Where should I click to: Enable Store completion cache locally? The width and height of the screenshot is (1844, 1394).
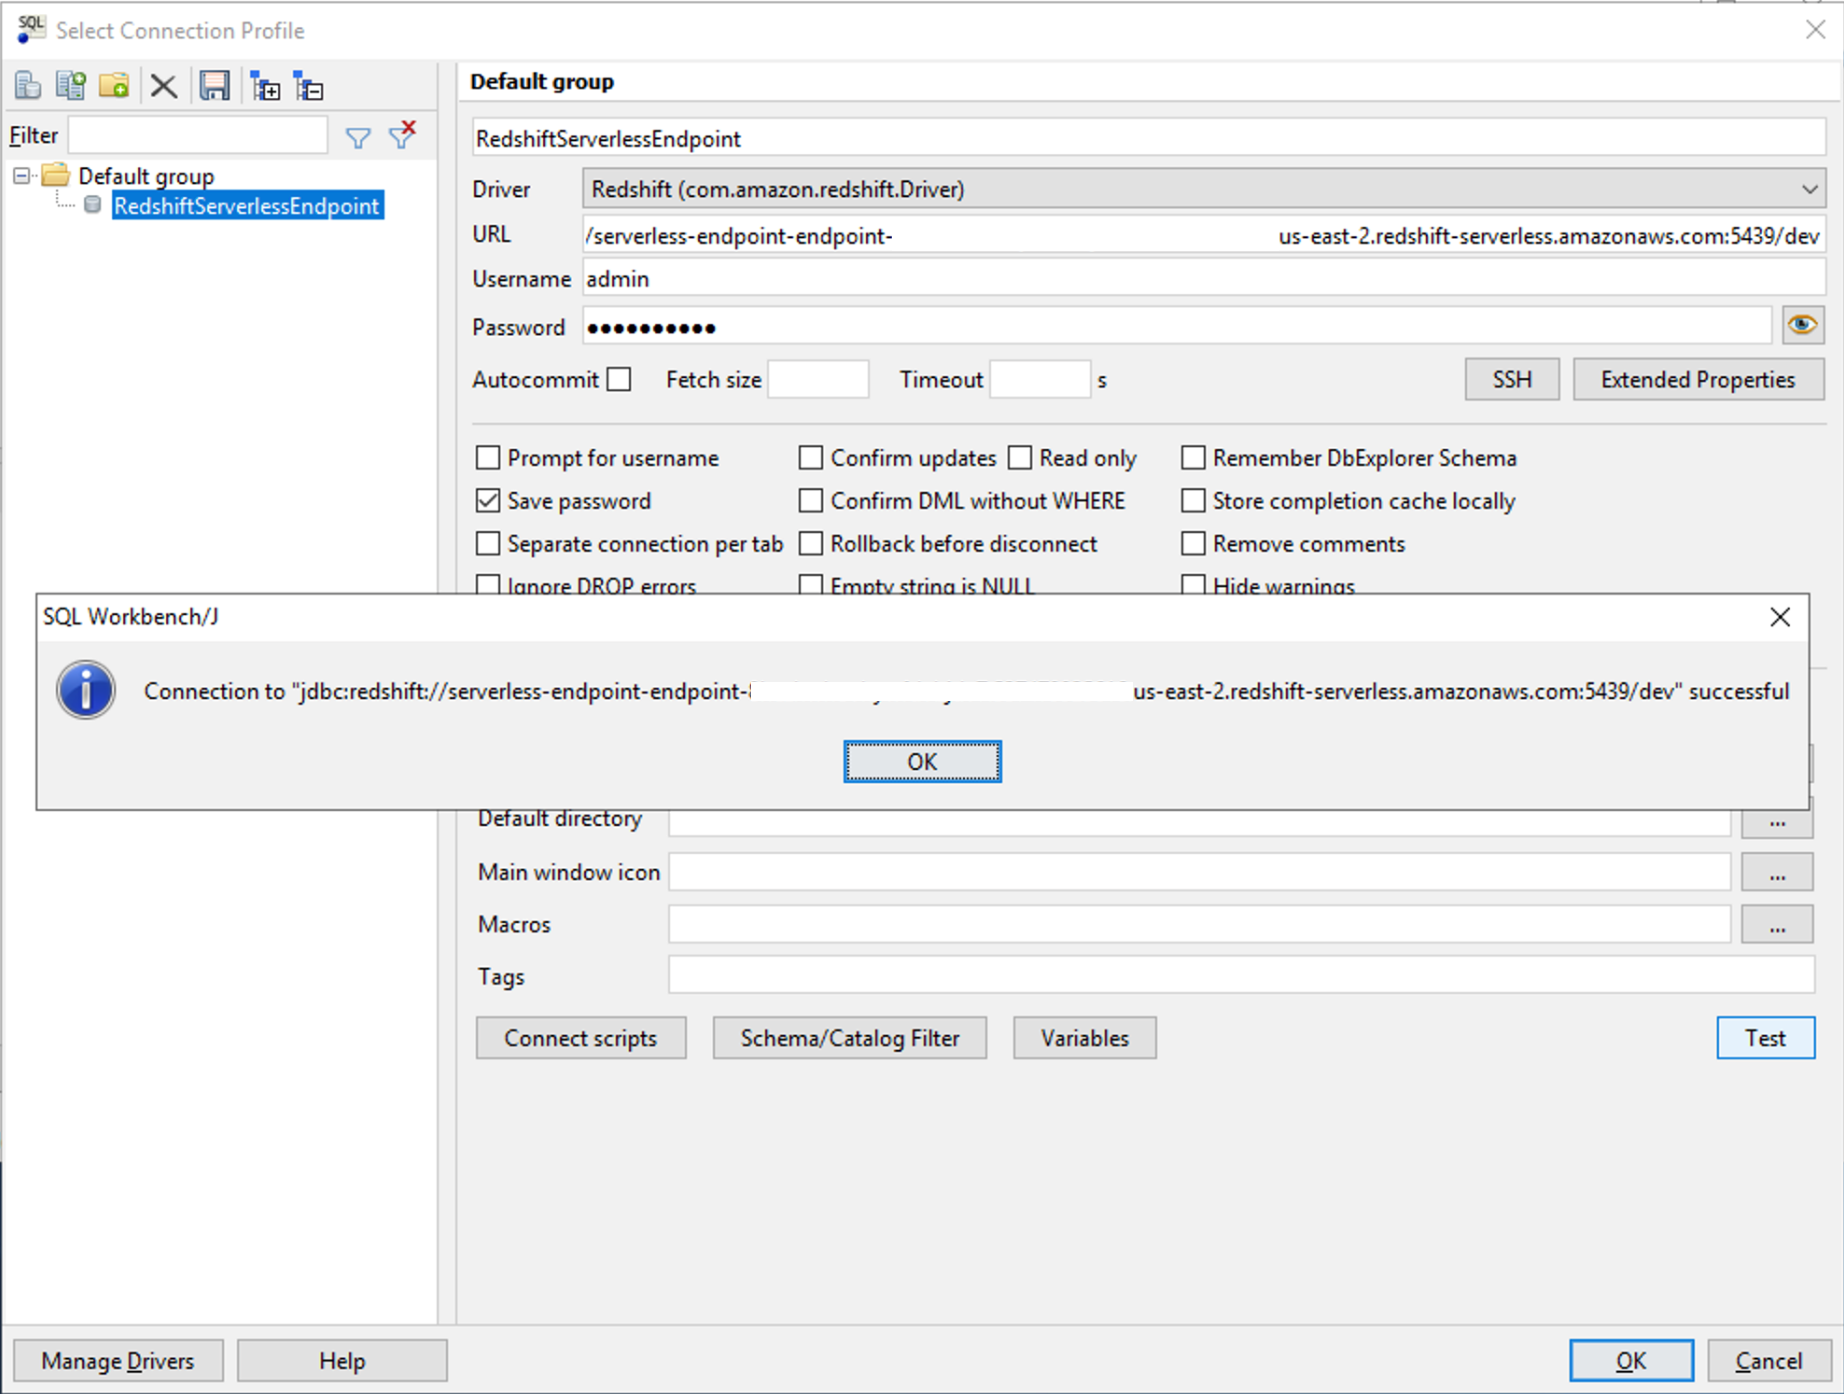coord(1193,501)
